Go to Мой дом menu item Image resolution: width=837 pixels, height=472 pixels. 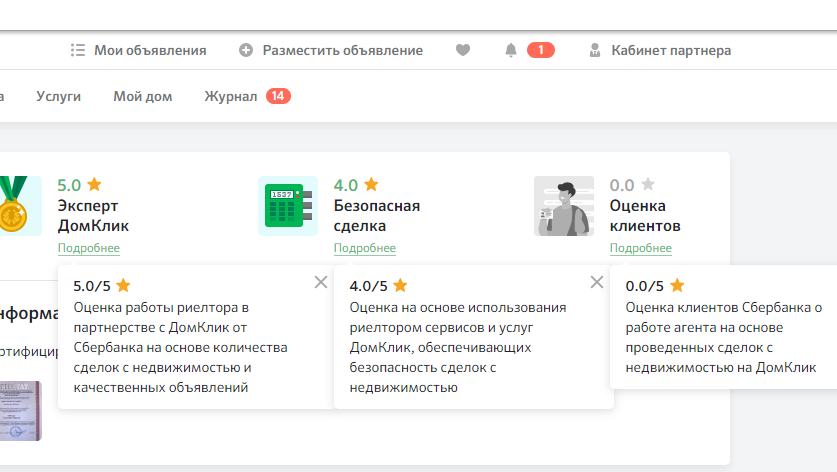coord(143,96)
